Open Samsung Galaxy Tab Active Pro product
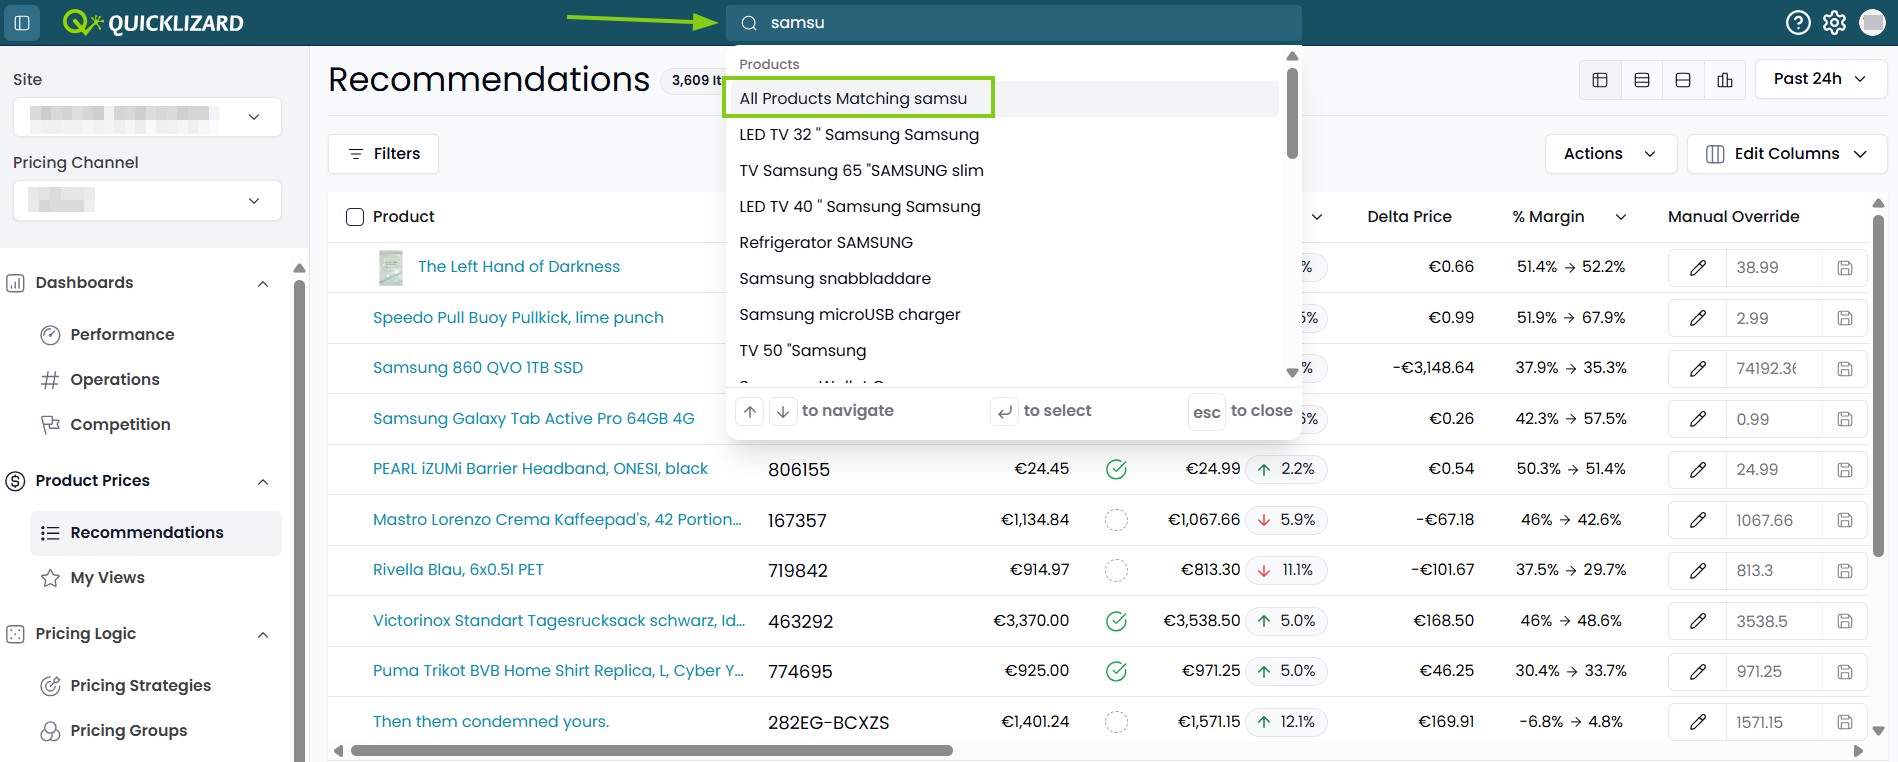Screen dimensions: 1898x762 tap(534, 419)
